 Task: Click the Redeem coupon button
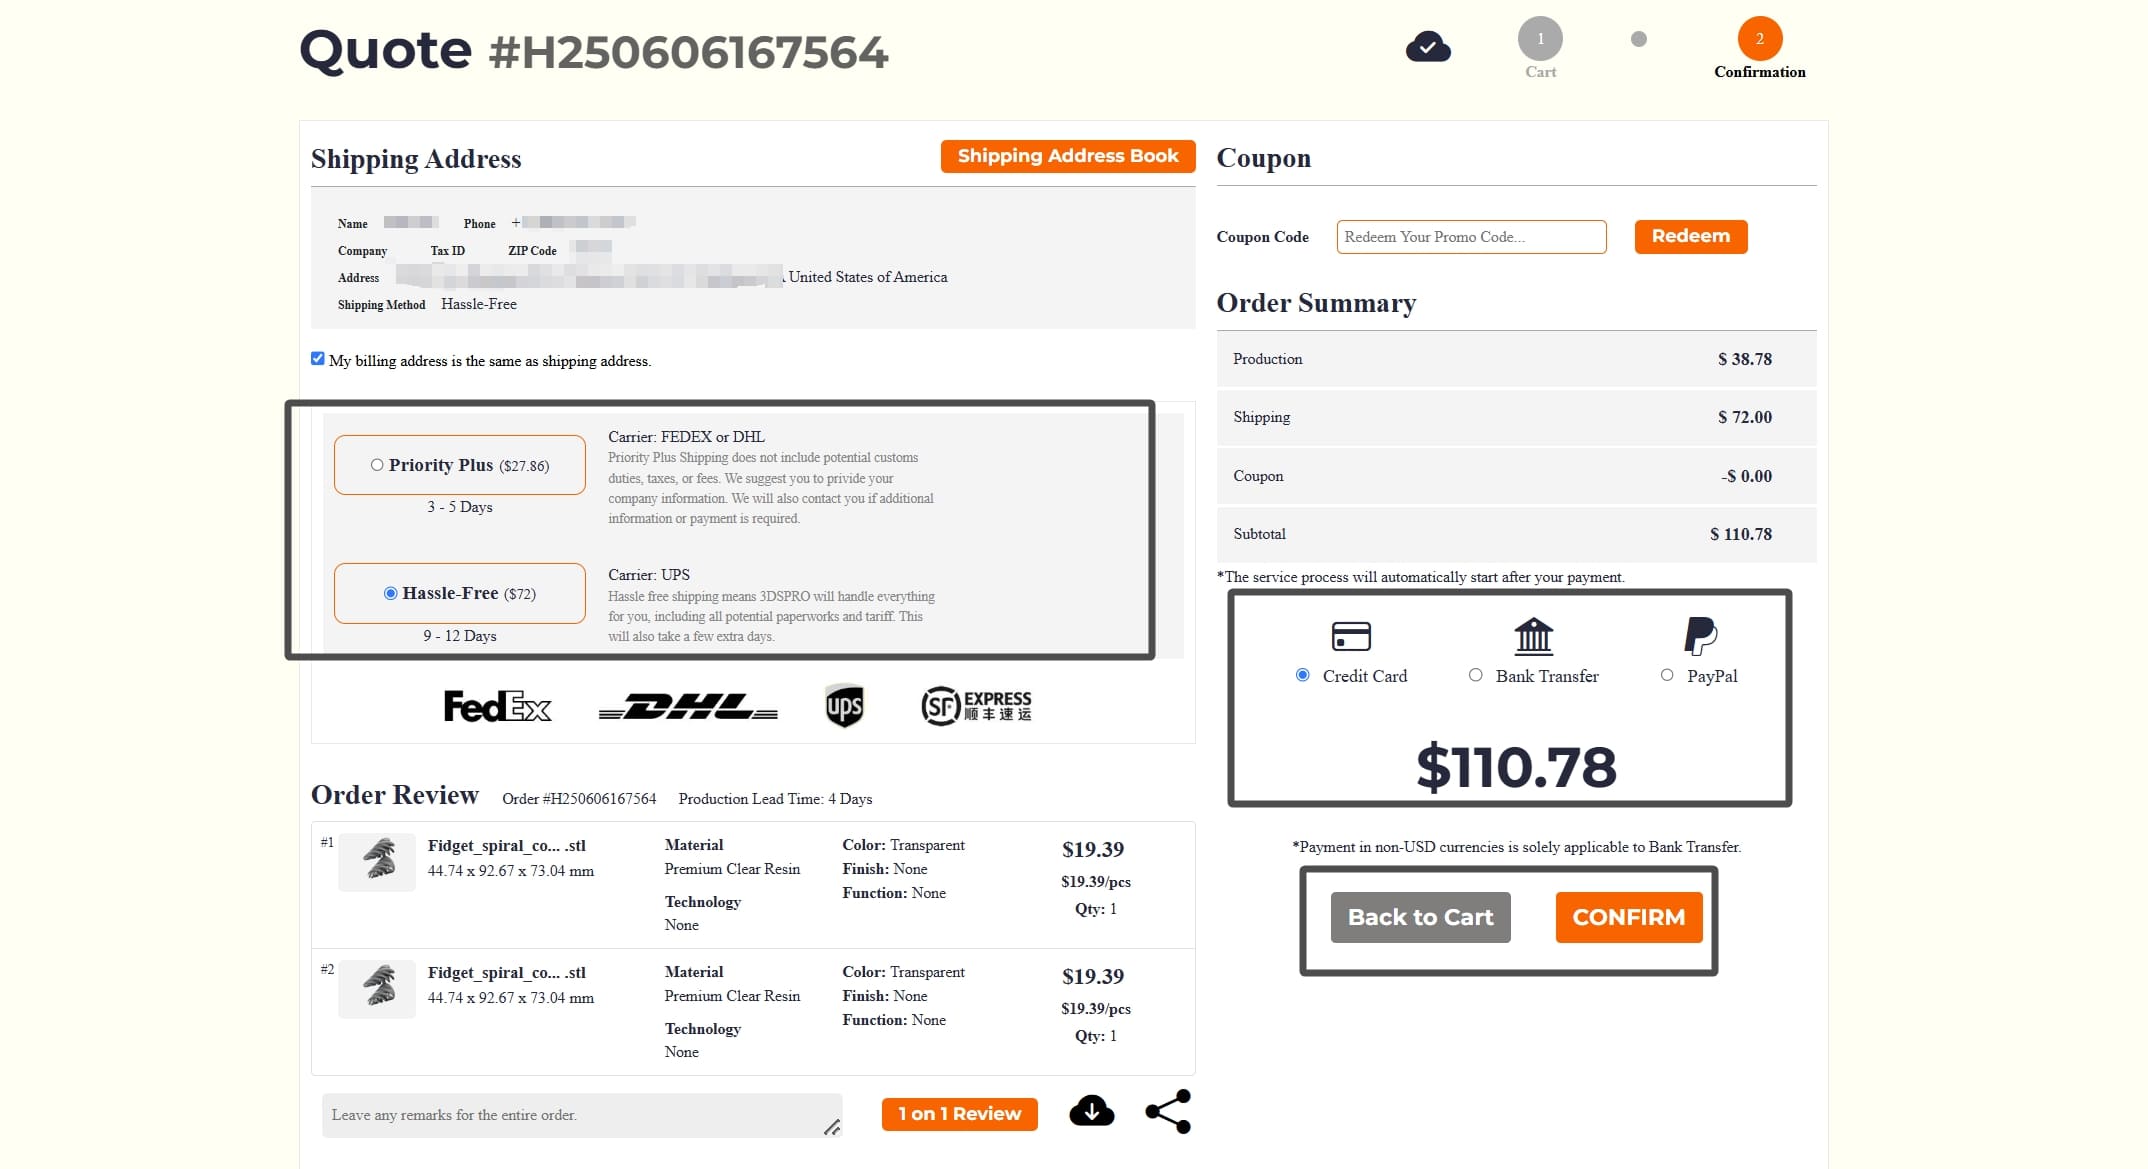coord(1690,236)
